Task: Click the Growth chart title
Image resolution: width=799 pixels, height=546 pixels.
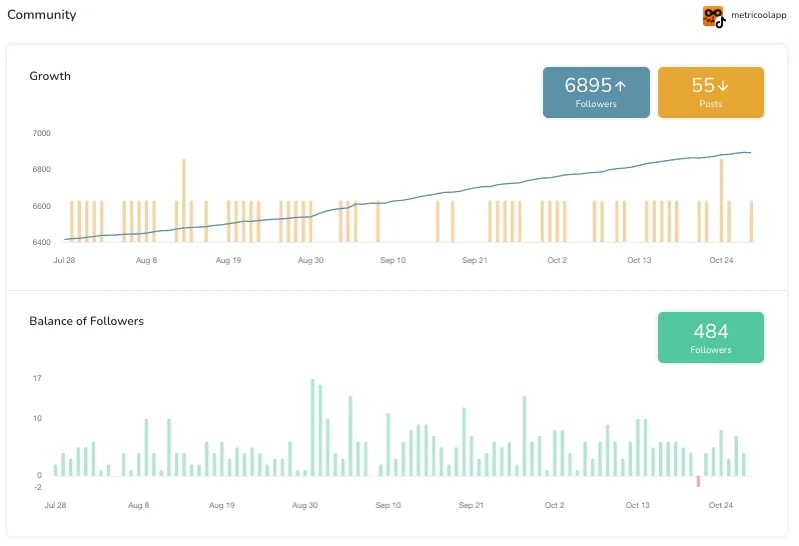Action: [50, 76]
